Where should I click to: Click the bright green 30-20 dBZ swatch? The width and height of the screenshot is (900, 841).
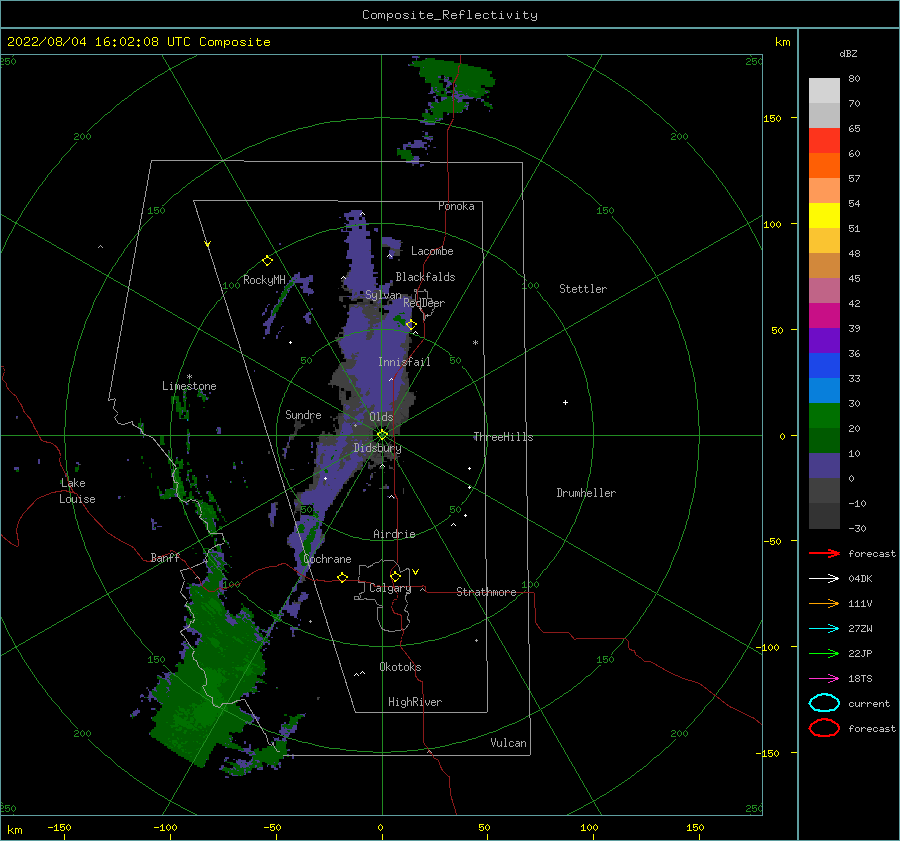(x=824, y=416)
